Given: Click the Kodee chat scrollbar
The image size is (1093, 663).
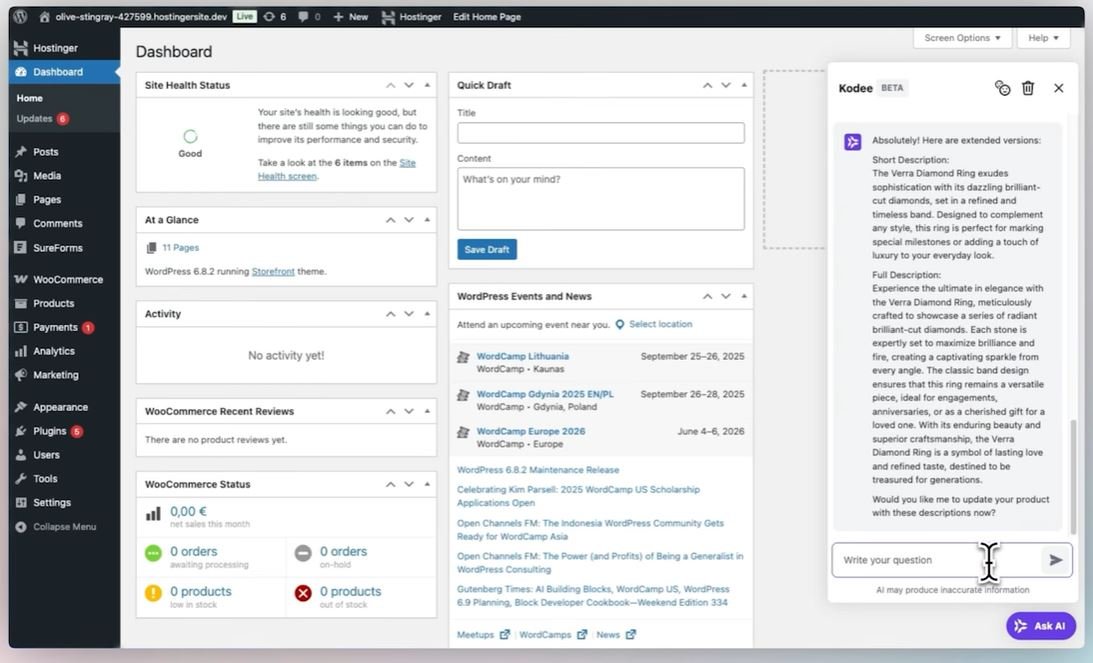Looking at the screenshot, I should pyautogui.click(x=1074, y=470).
